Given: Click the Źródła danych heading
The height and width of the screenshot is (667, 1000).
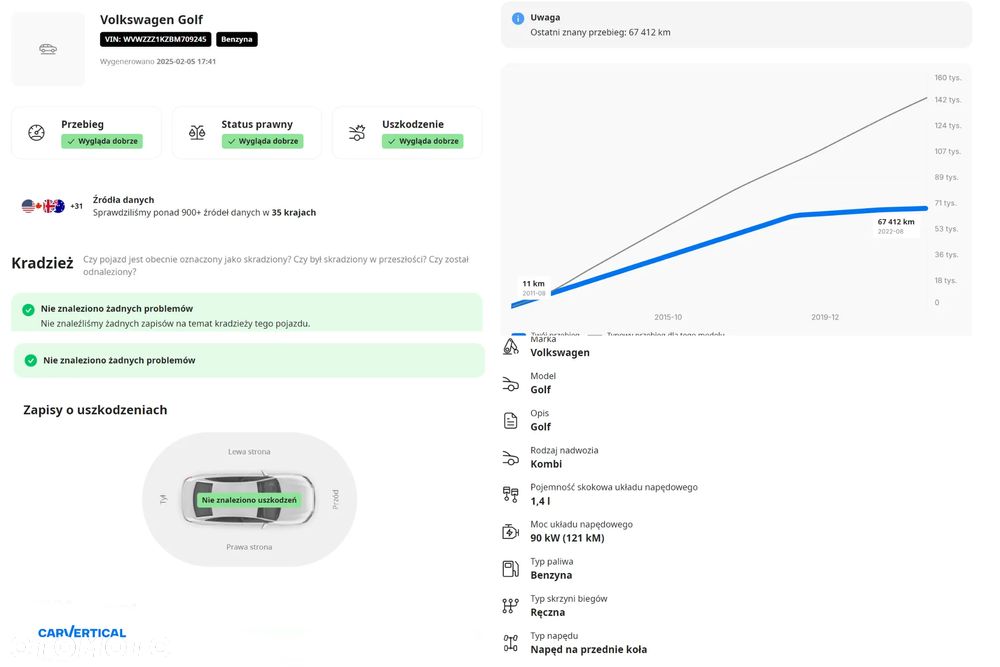Looking at the screenshot, I should tap(124, 200).
